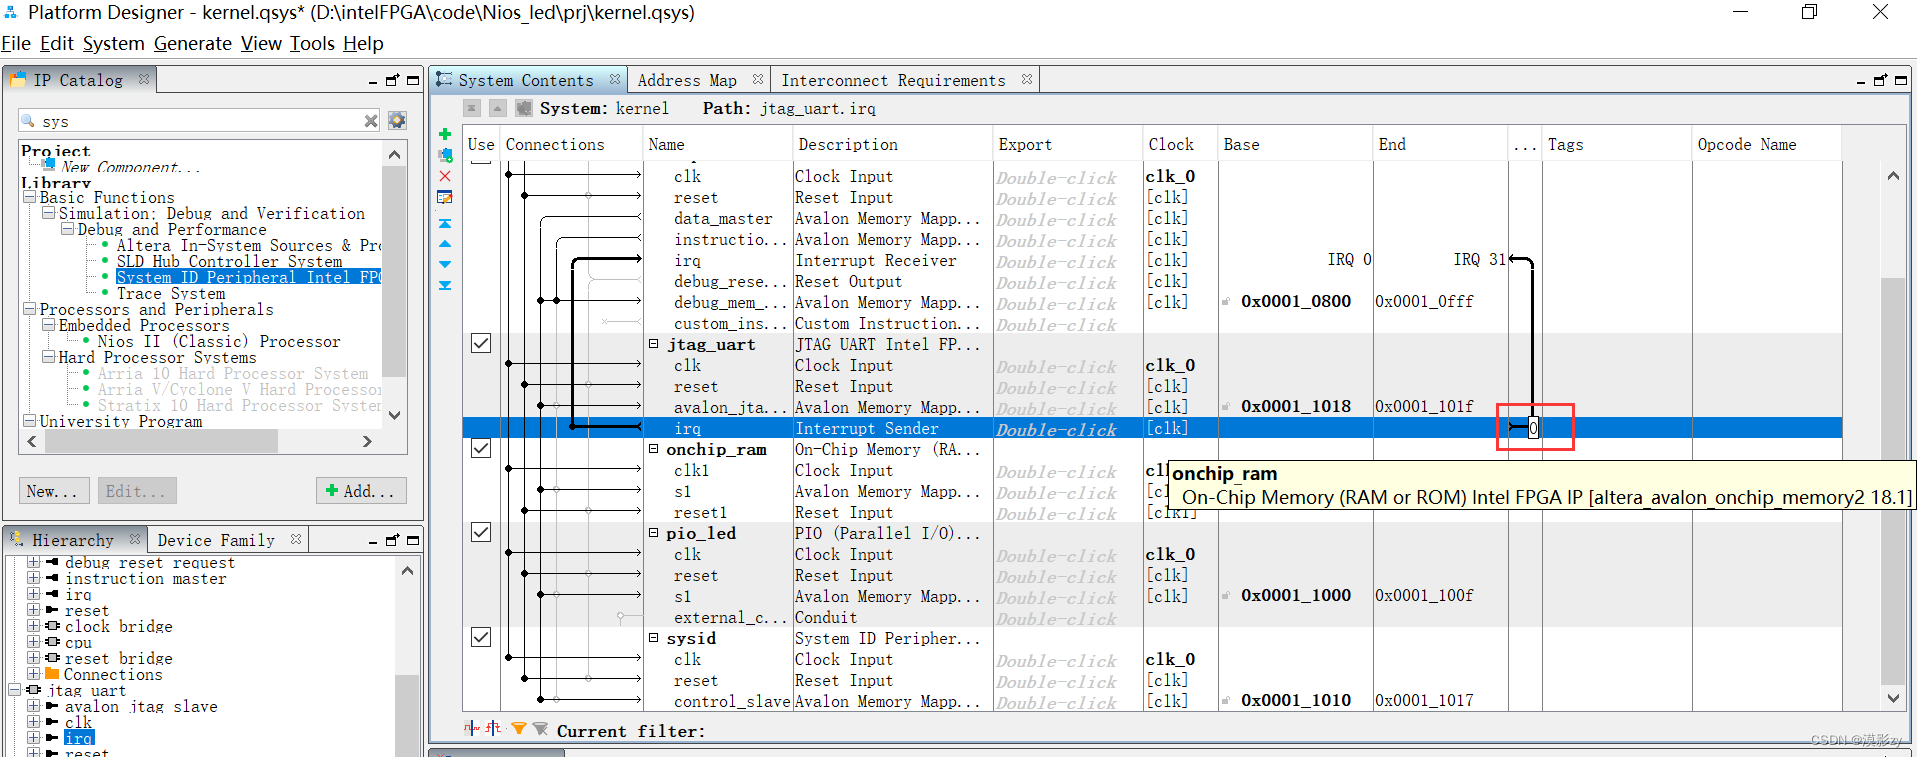Viewport: 1917px width, 757px height.
Task: Close the System Contents tab
Action: [615, 79]
